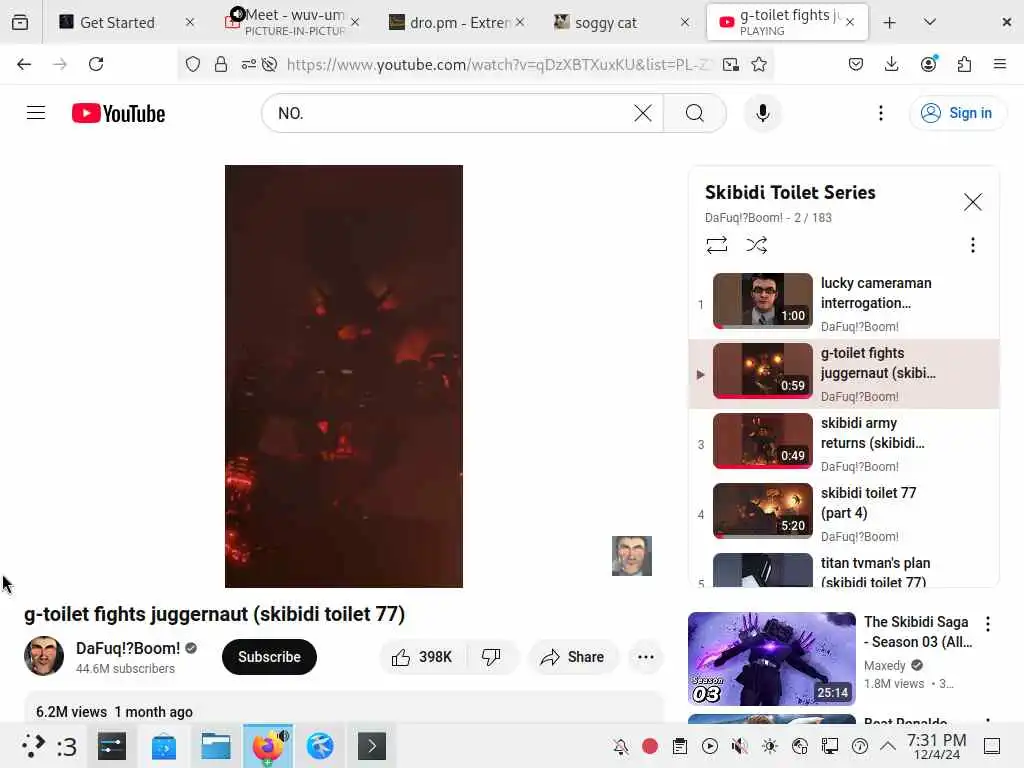The width and height of the screenshot is (1024, 768).
Task: Open the Firefox application menu
Action: point(999,64)
